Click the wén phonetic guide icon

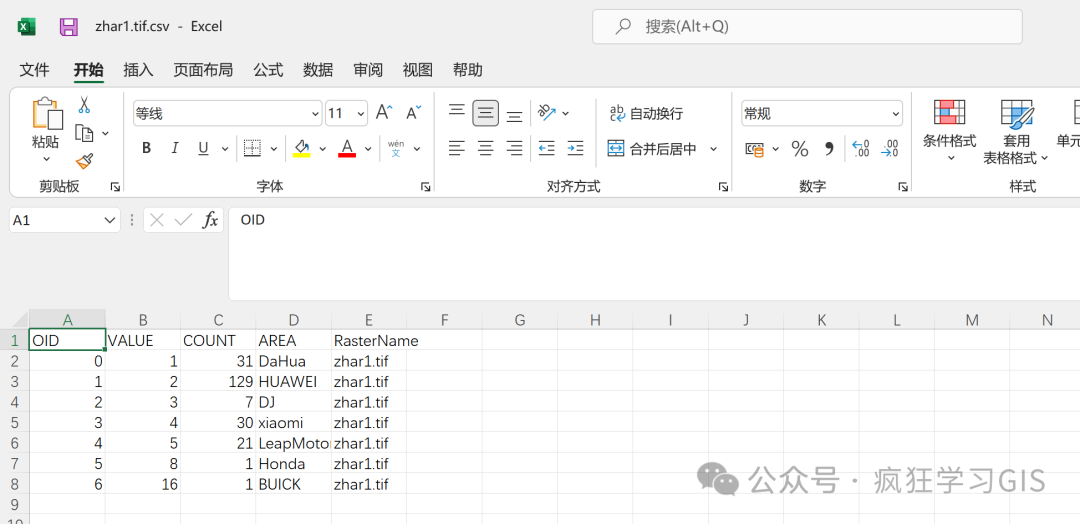pyautogui.click(x=396, y=148)
